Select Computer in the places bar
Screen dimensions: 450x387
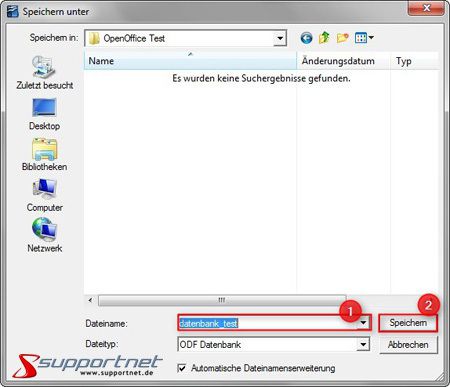tap(44, 195)
